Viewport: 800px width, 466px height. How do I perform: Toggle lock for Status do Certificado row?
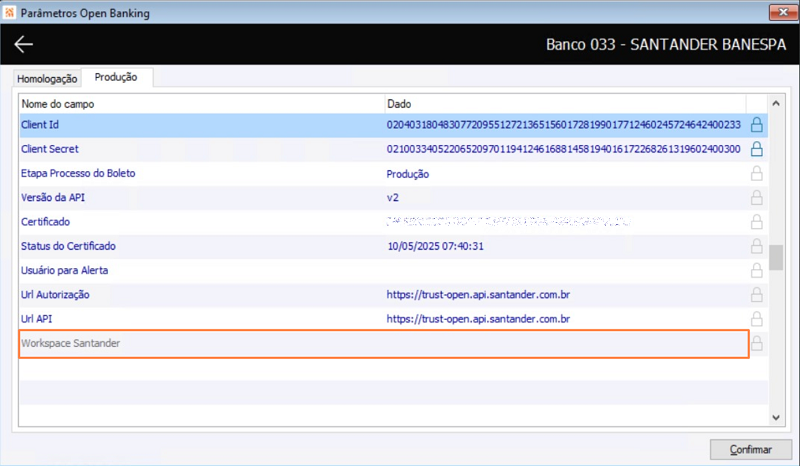point(757,246)
